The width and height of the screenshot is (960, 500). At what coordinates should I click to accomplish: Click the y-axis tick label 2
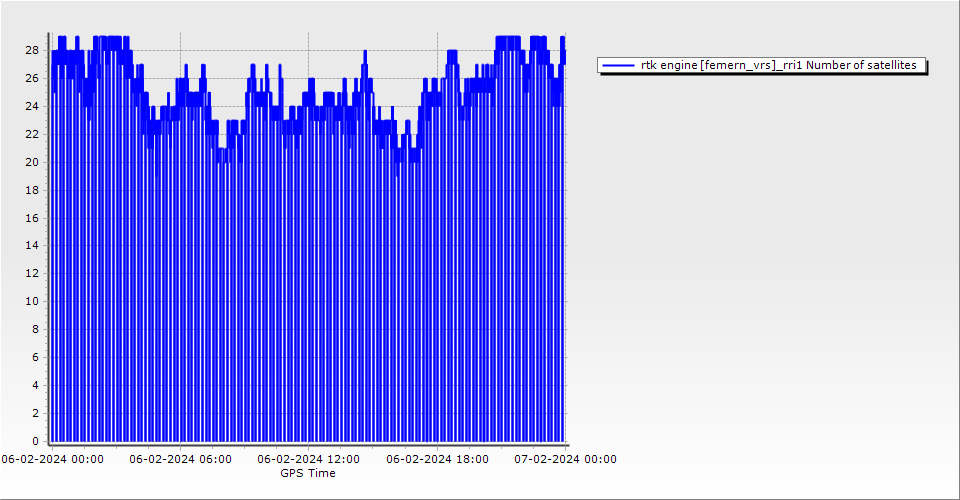[35, 413]
